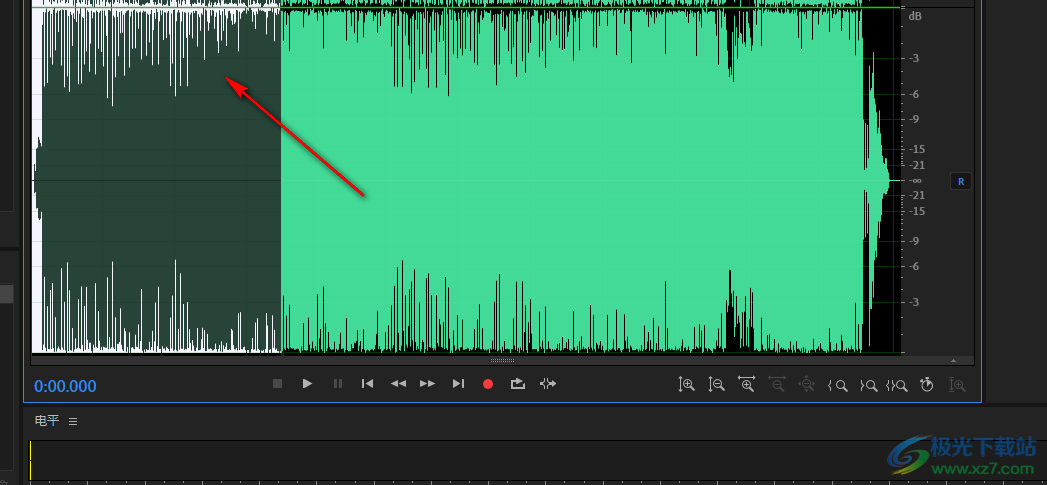Move playhead to previous marker button
Screen dimensions: 1047x485
tap(367, 383)
